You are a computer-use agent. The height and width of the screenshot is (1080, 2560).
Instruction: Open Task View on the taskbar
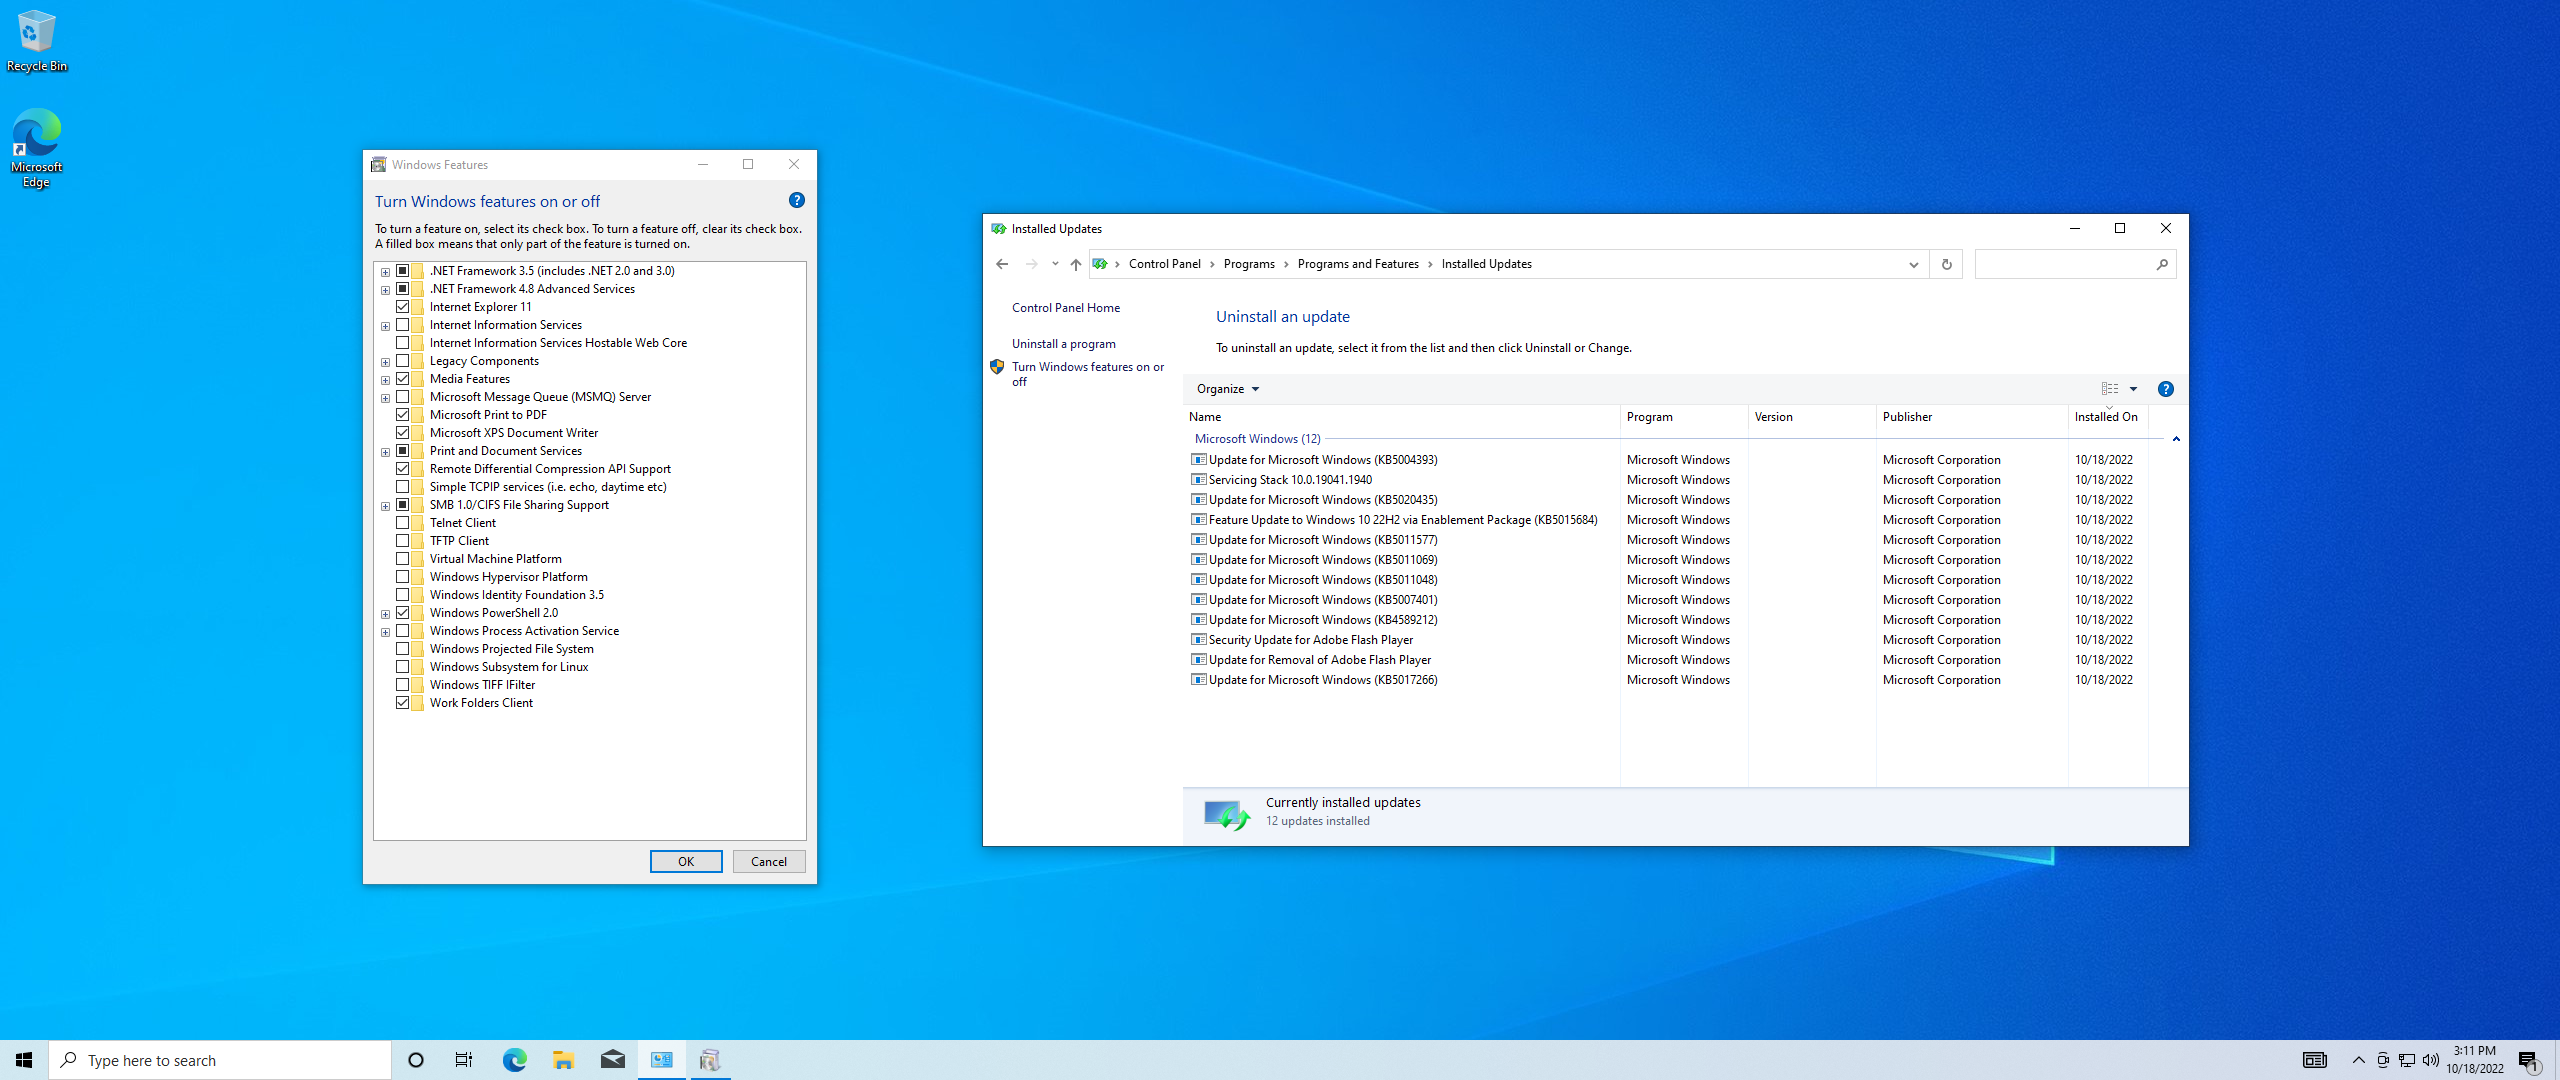(x=464, y=1060)
